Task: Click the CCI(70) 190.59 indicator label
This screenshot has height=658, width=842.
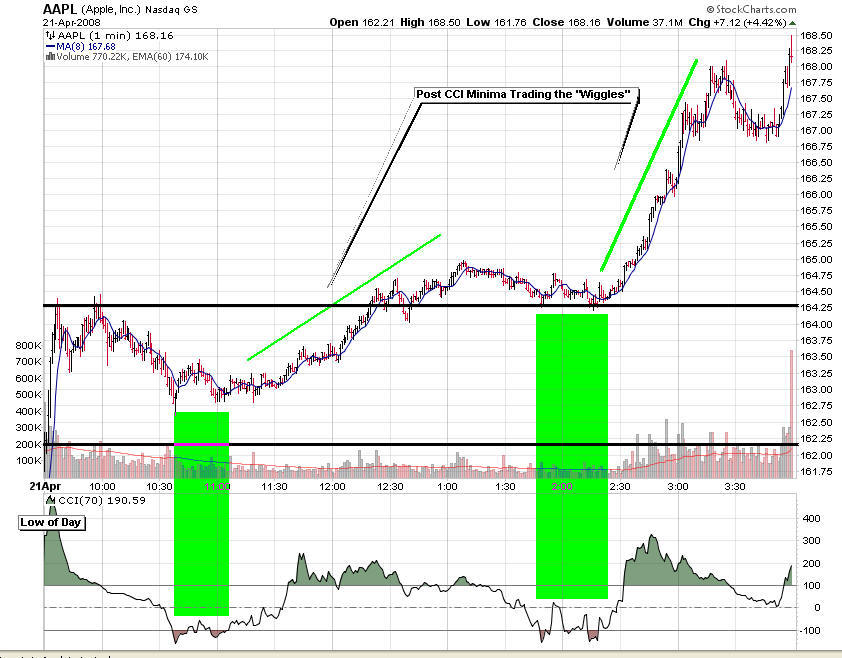Action: (x=101, y=501)
